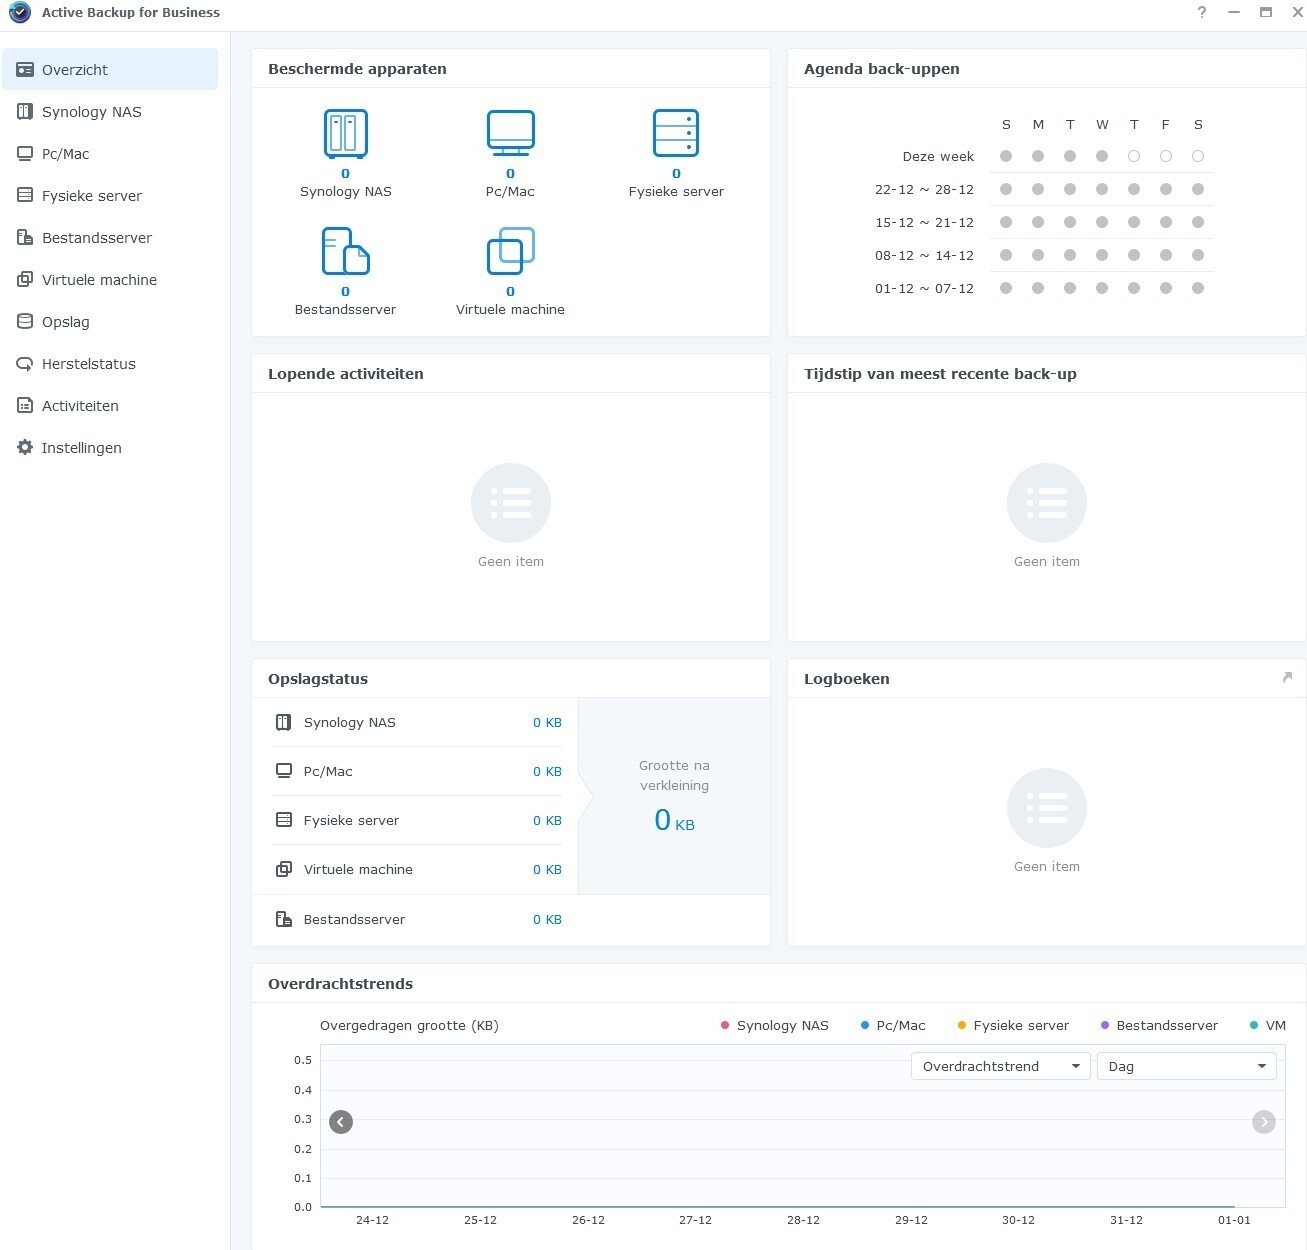The image size is (1307, 1250).
Task: Select Overzicht in the sidebar
Action: click(110, 70)
